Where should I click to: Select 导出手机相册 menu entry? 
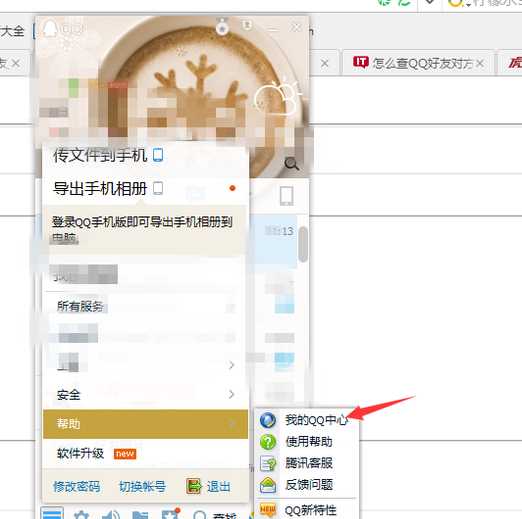(145, 188)
